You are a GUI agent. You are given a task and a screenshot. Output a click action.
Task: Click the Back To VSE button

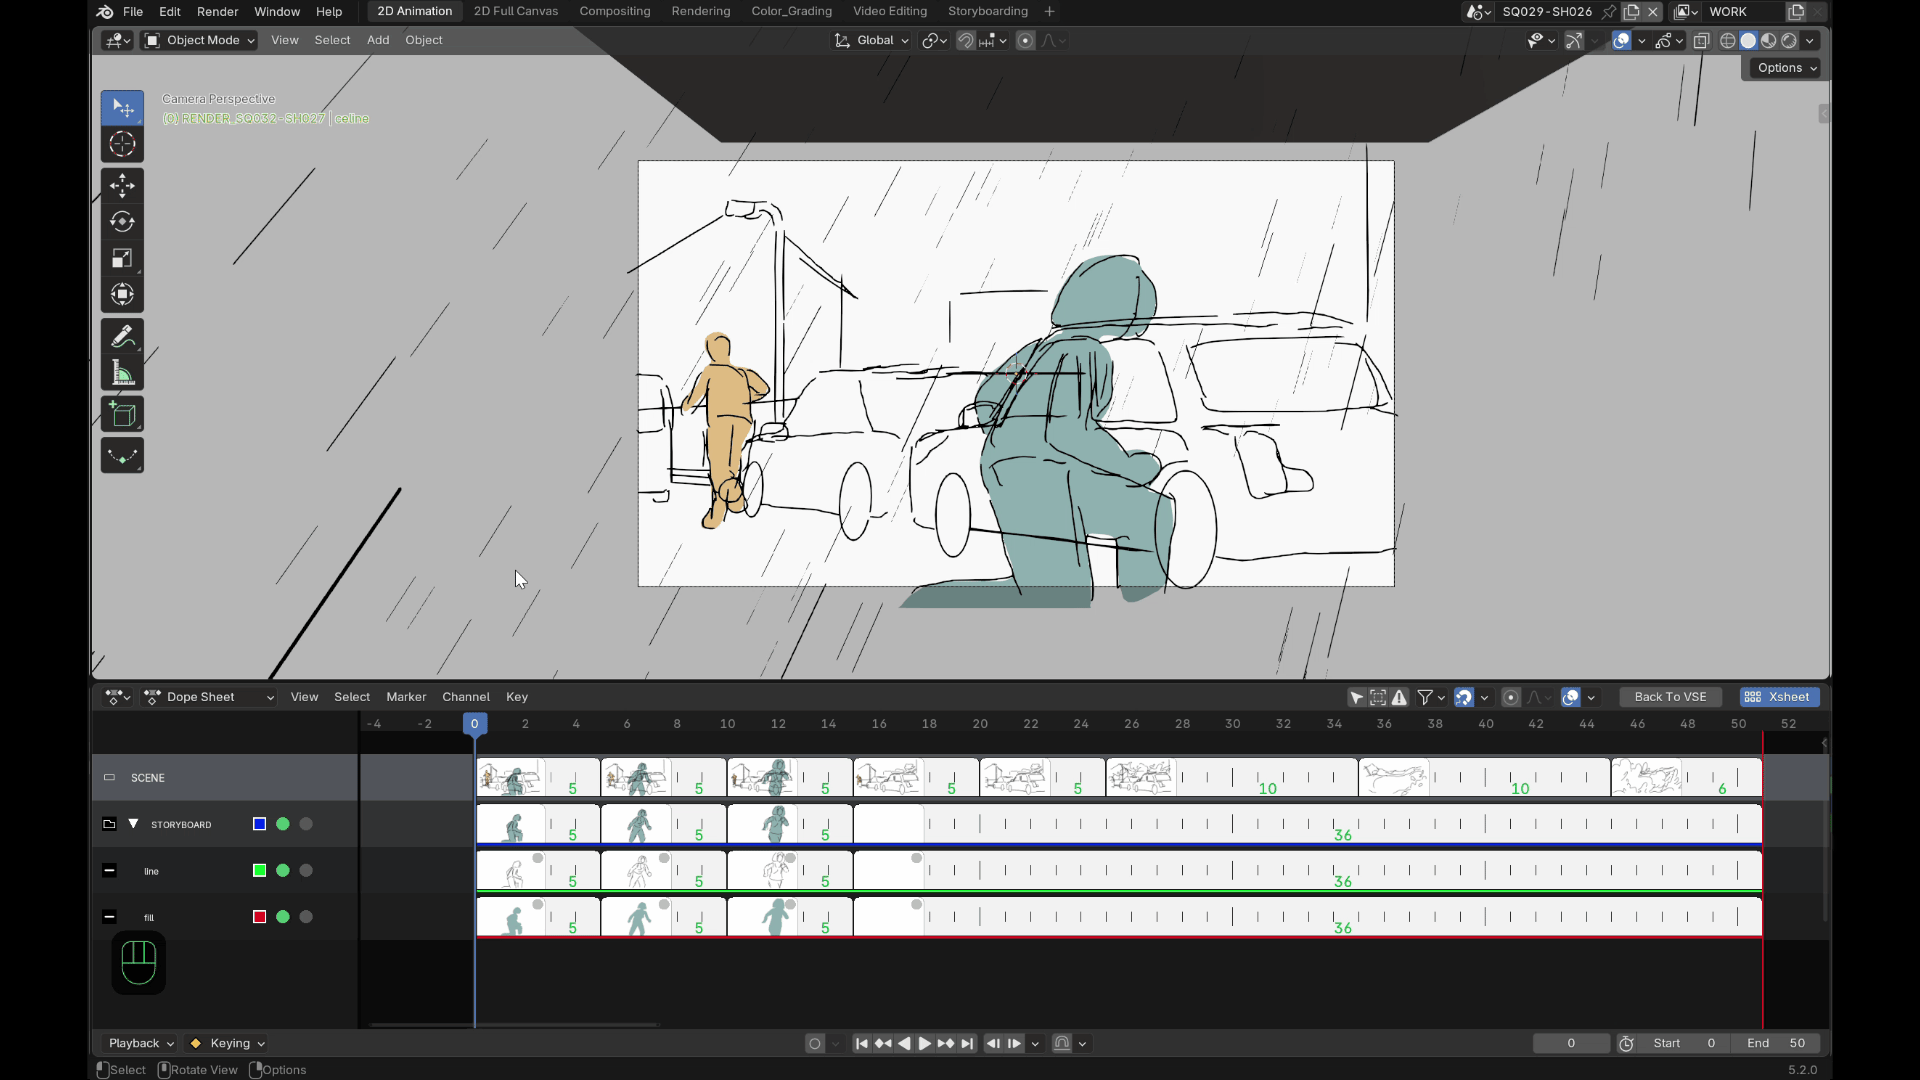(1670, 697)
